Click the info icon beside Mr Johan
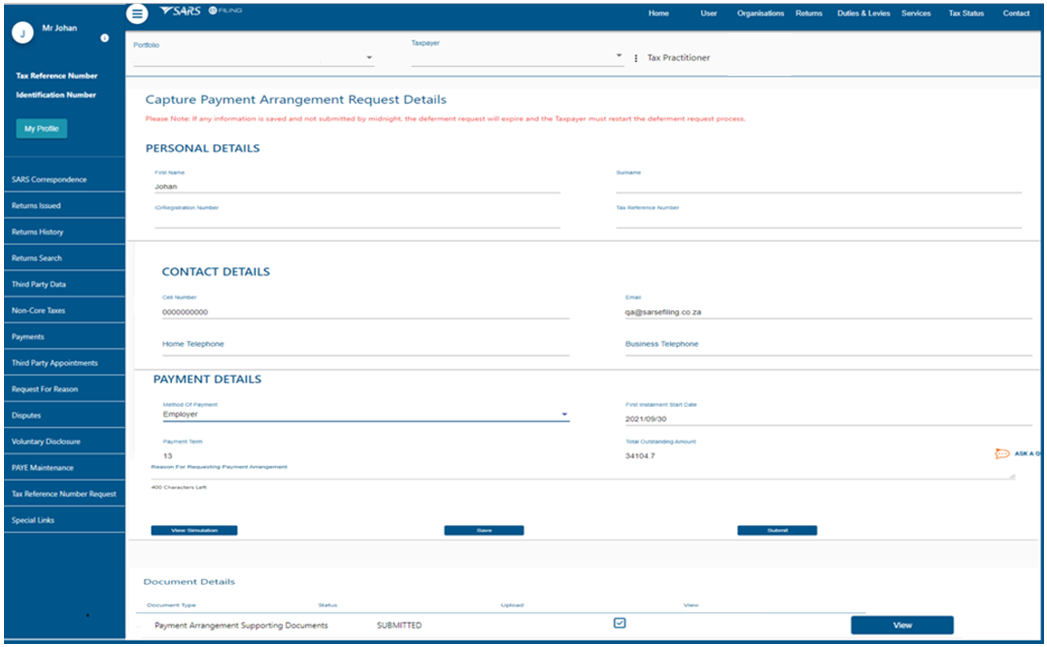Screen dimensions: 1047x647 [x=105, y=38]
